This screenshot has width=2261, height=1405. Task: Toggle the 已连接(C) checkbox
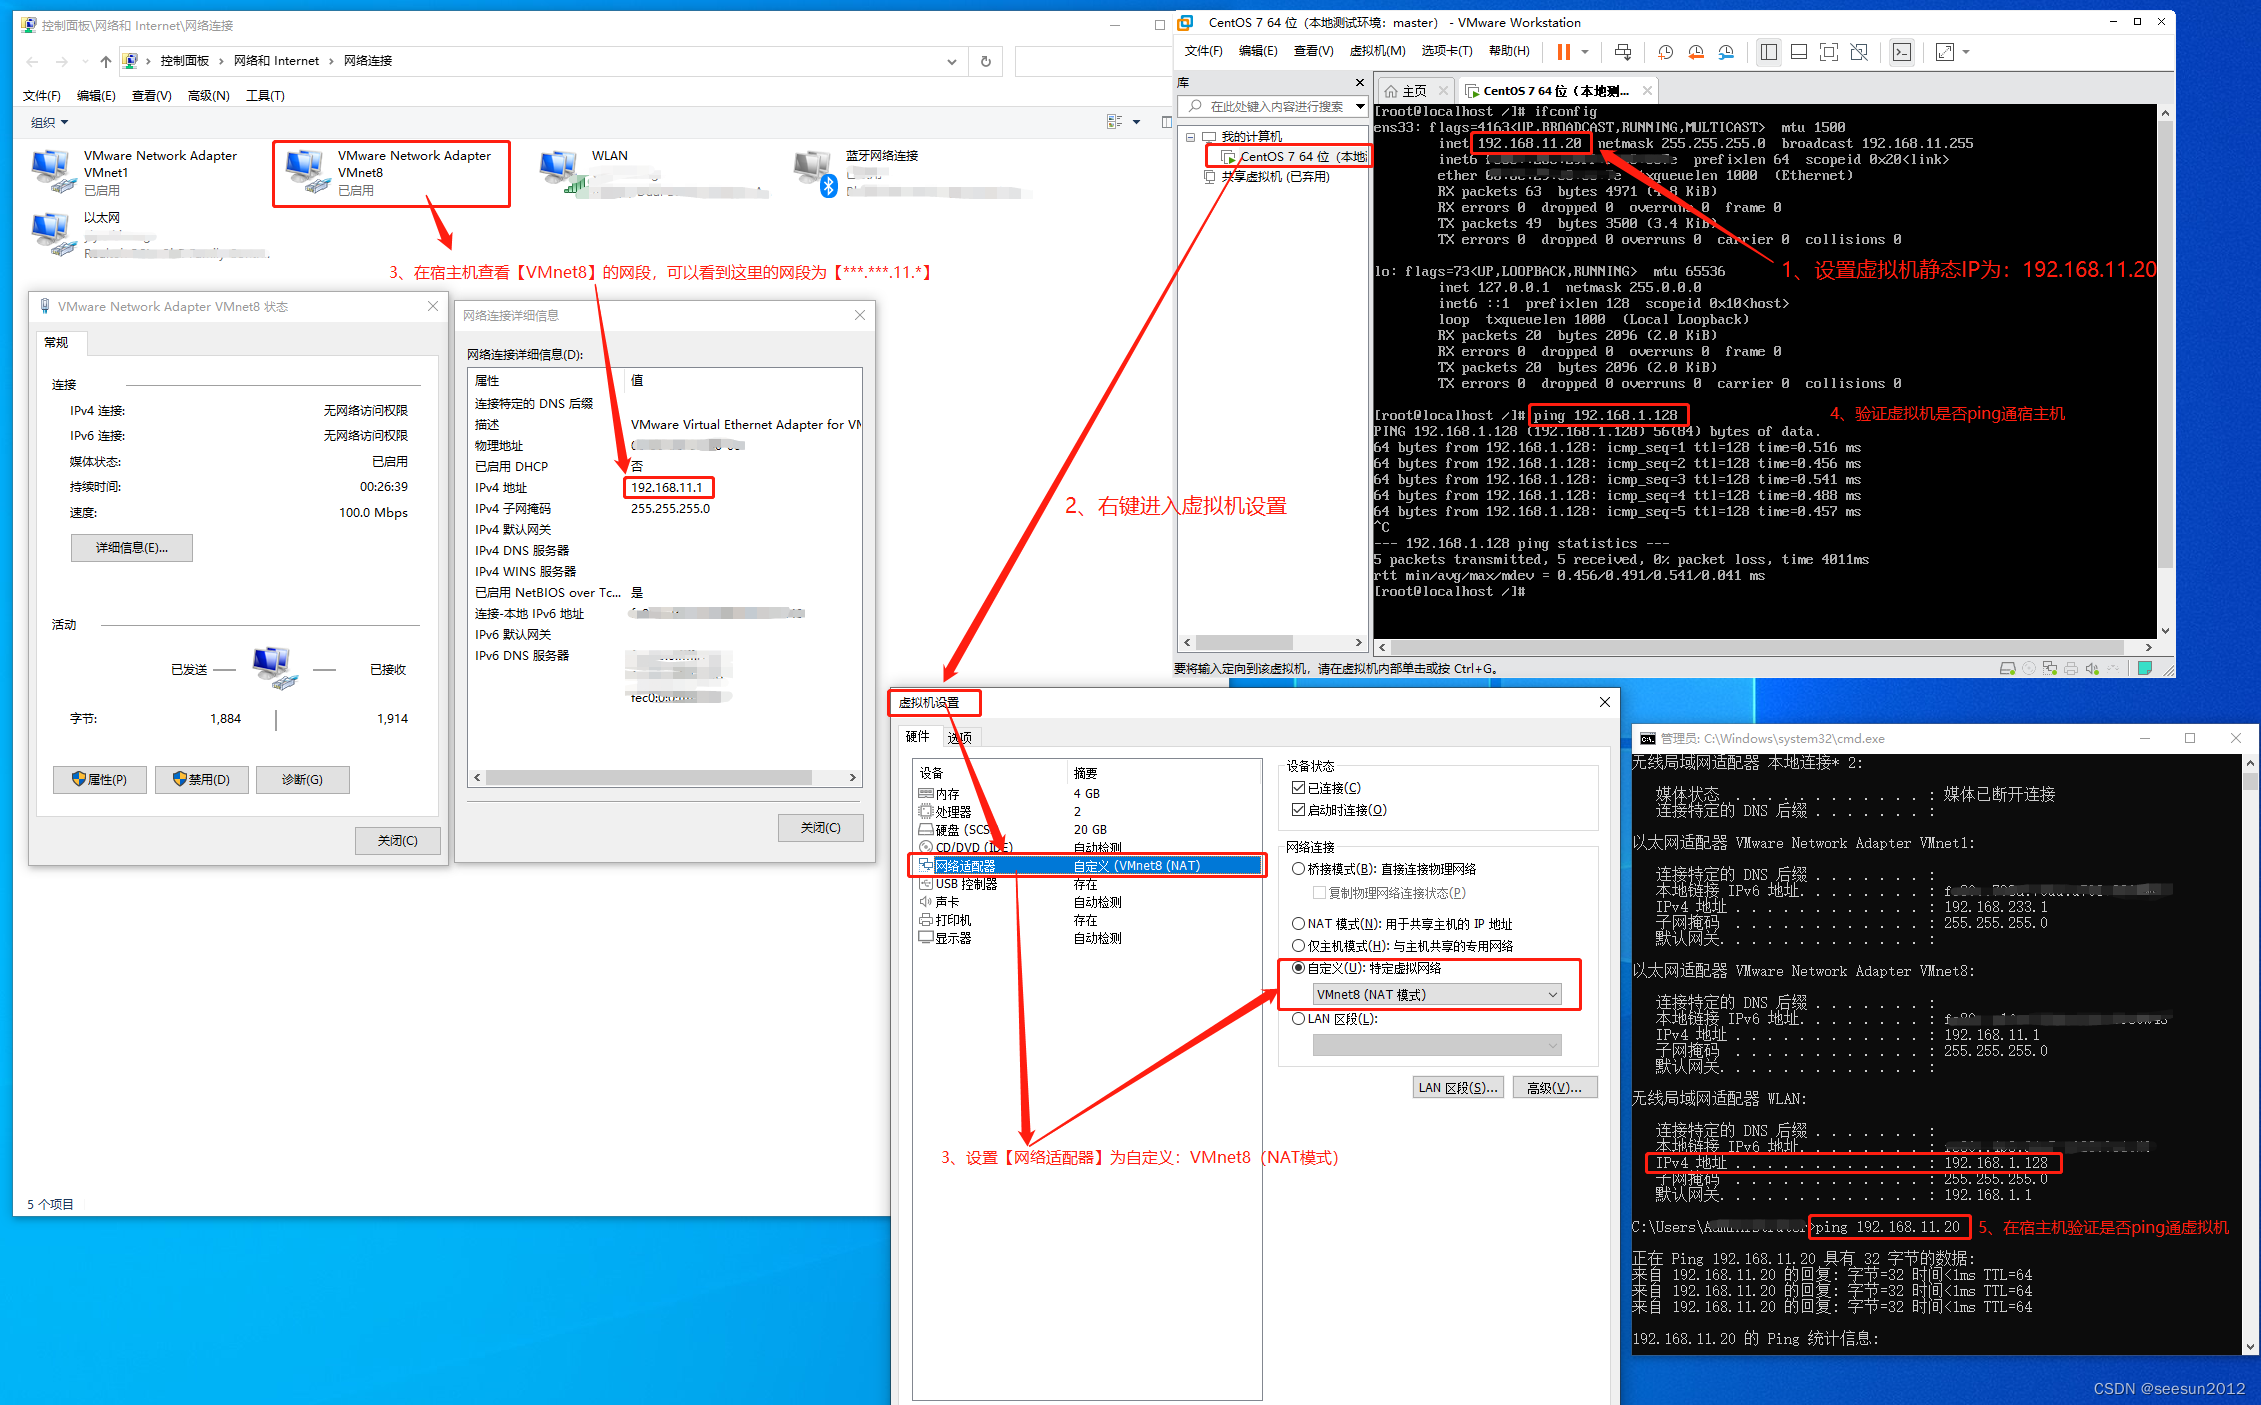[1298, 788]
